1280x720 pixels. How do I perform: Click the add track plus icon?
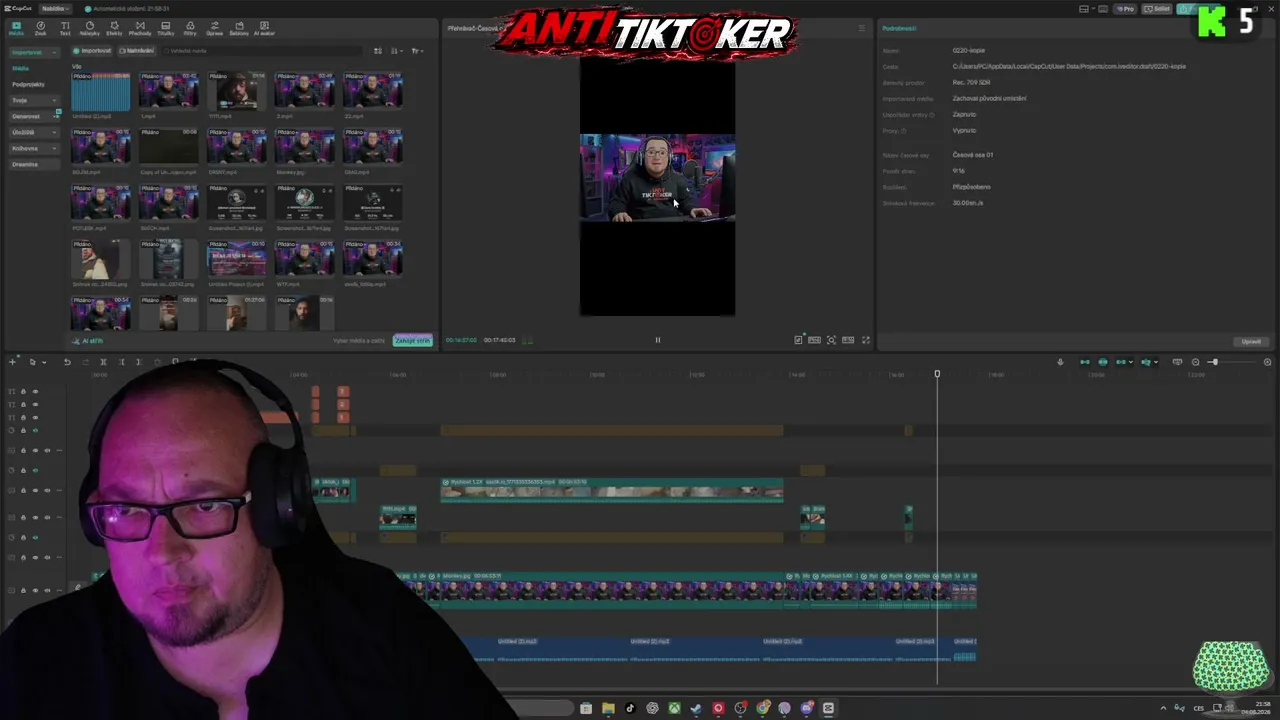coord(13,362)
